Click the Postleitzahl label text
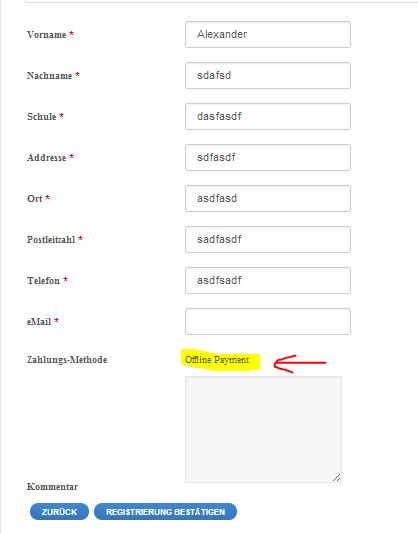This screenshot has height=534, width=418. [x=51, y=239]
